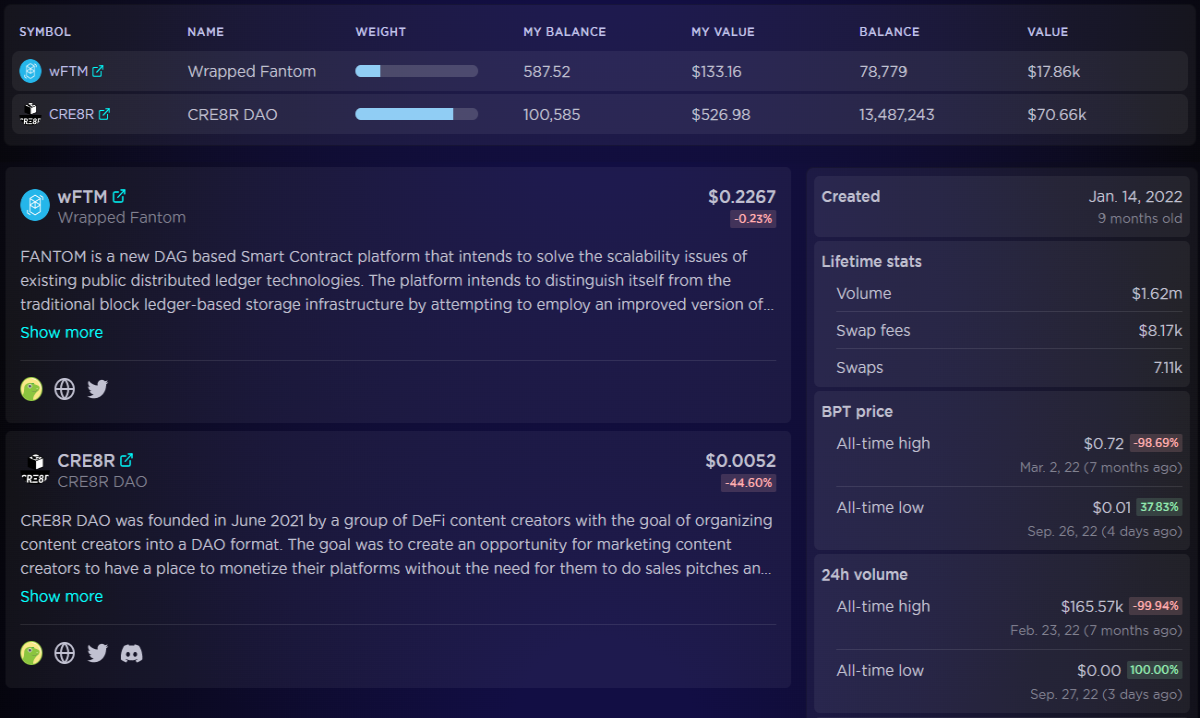Open wFTM external link in table row
This screenshot has height=718, width=1200.
pyautogui.click(x=98, y=71)
